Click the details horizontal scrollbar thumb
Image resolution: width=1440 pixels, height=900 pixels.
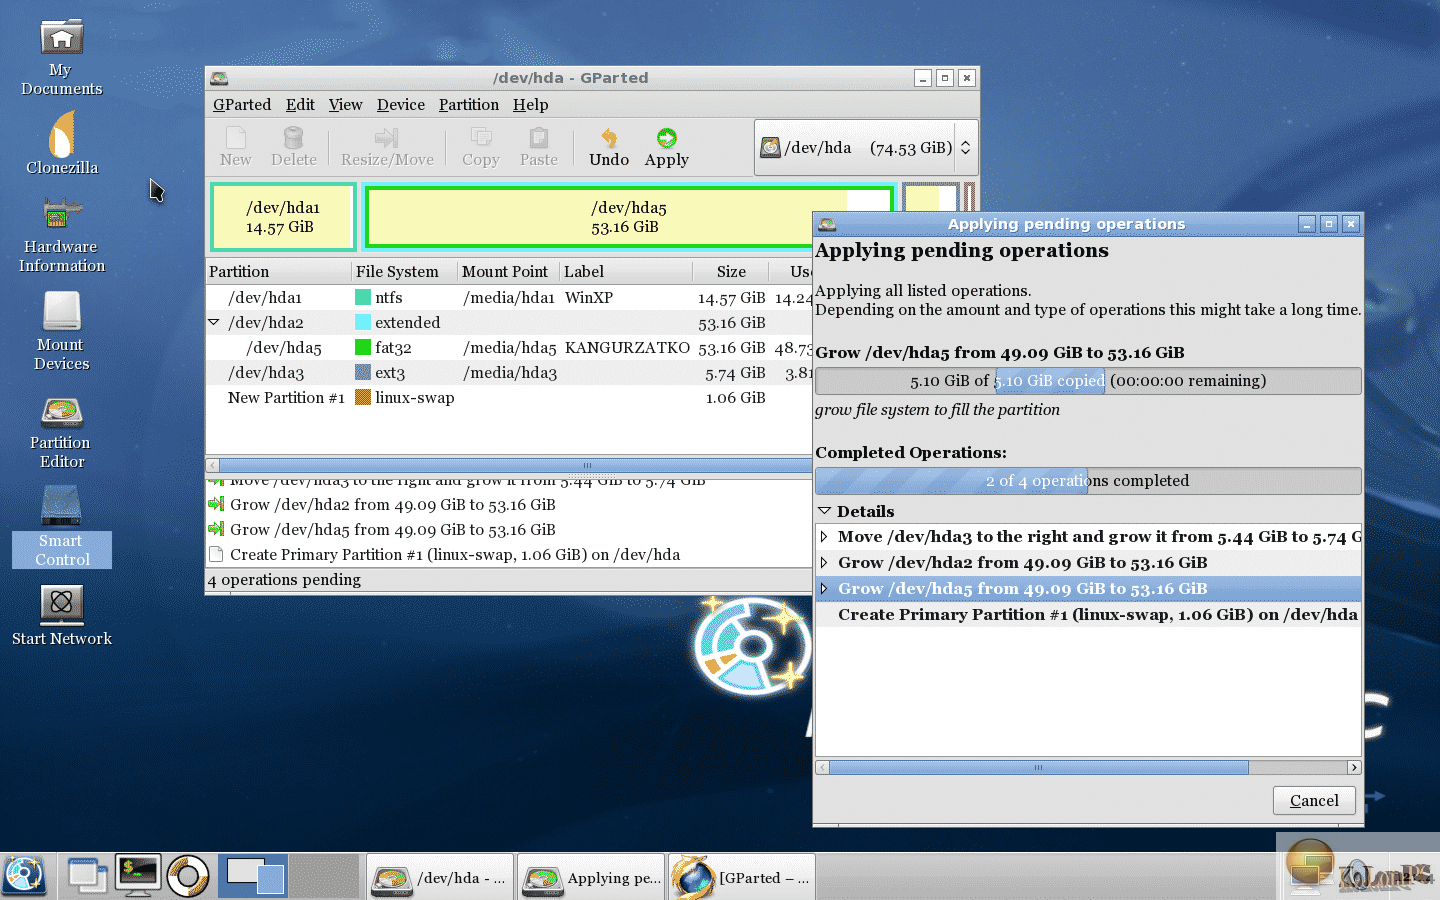(x=1038, y=767)
